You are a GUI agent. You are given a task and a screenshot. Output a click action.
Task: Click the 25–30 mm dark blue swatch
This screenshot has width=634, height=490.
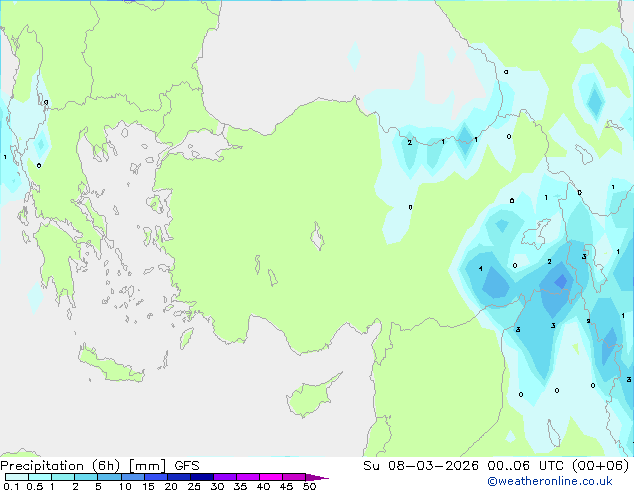[202, 477]
